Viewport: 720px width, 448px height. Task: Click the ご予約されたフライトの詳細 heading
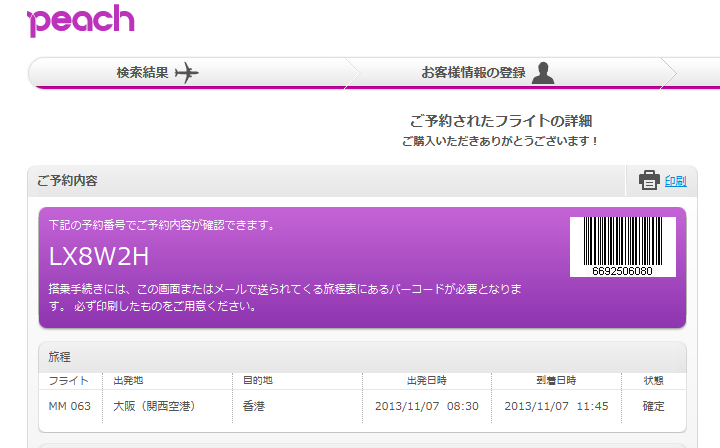coord(501,121)
